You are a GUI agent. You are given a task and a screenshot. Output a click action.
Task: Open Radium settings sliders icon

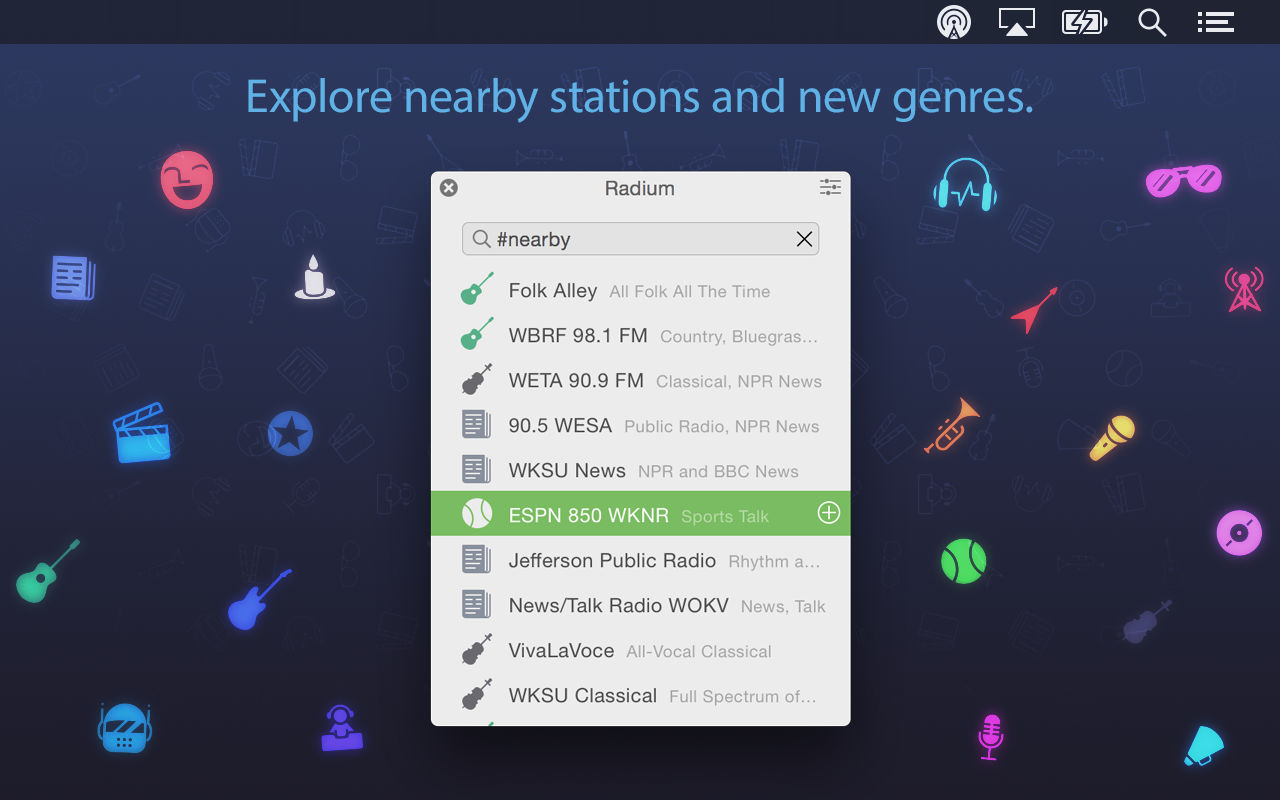[830, 187]
